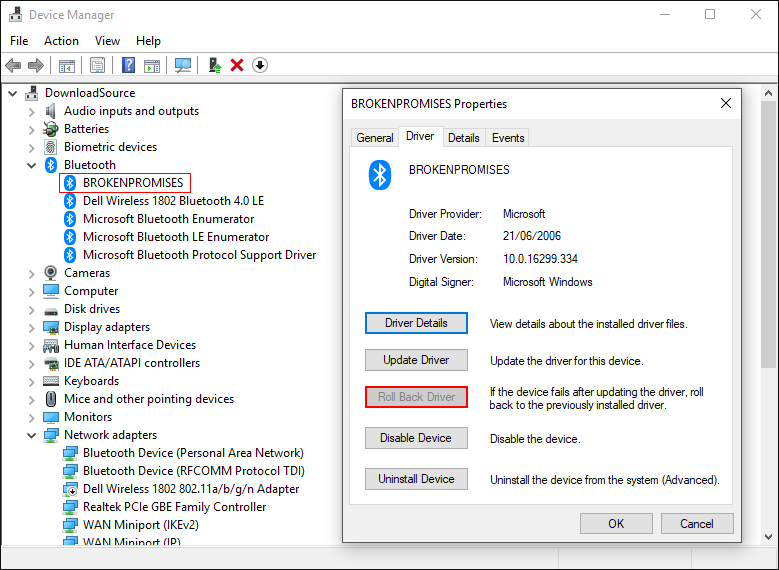Click the scrollbar up arrow
Screen dimensions: 779x570
point(768,93)
